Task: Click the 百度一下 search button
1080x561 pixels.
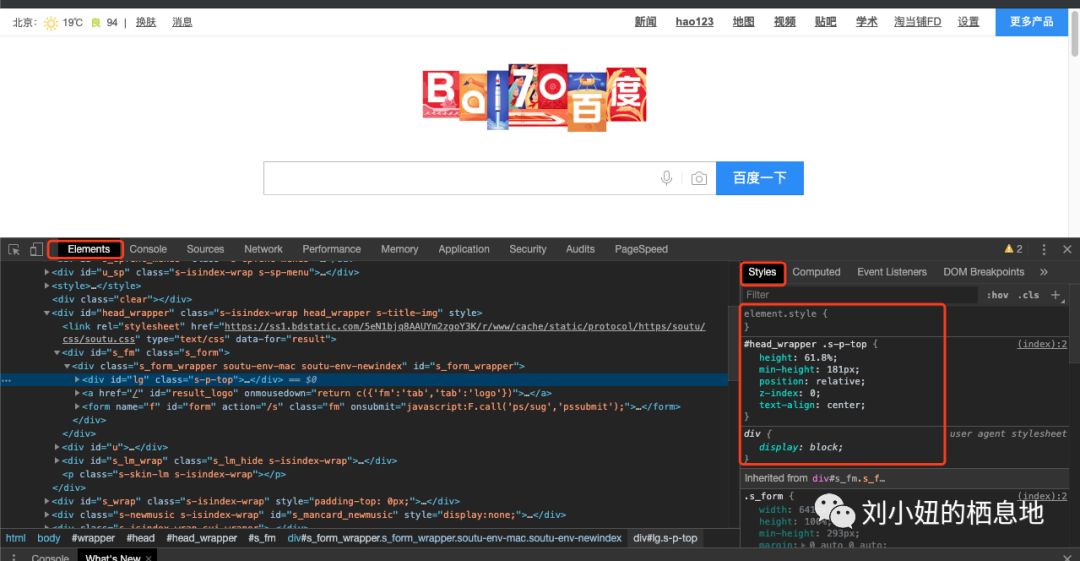Action: (760, 178)
